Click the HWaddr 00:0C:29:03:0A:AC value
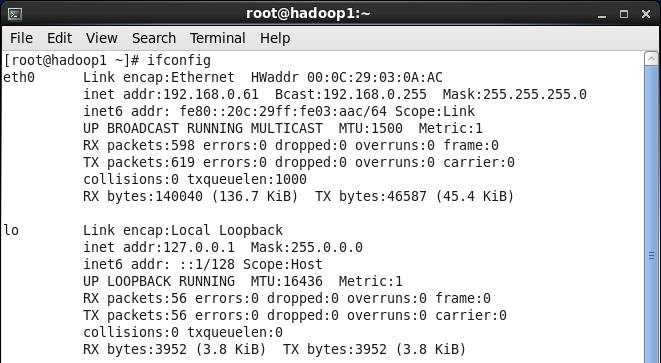 tap(347, 78)
